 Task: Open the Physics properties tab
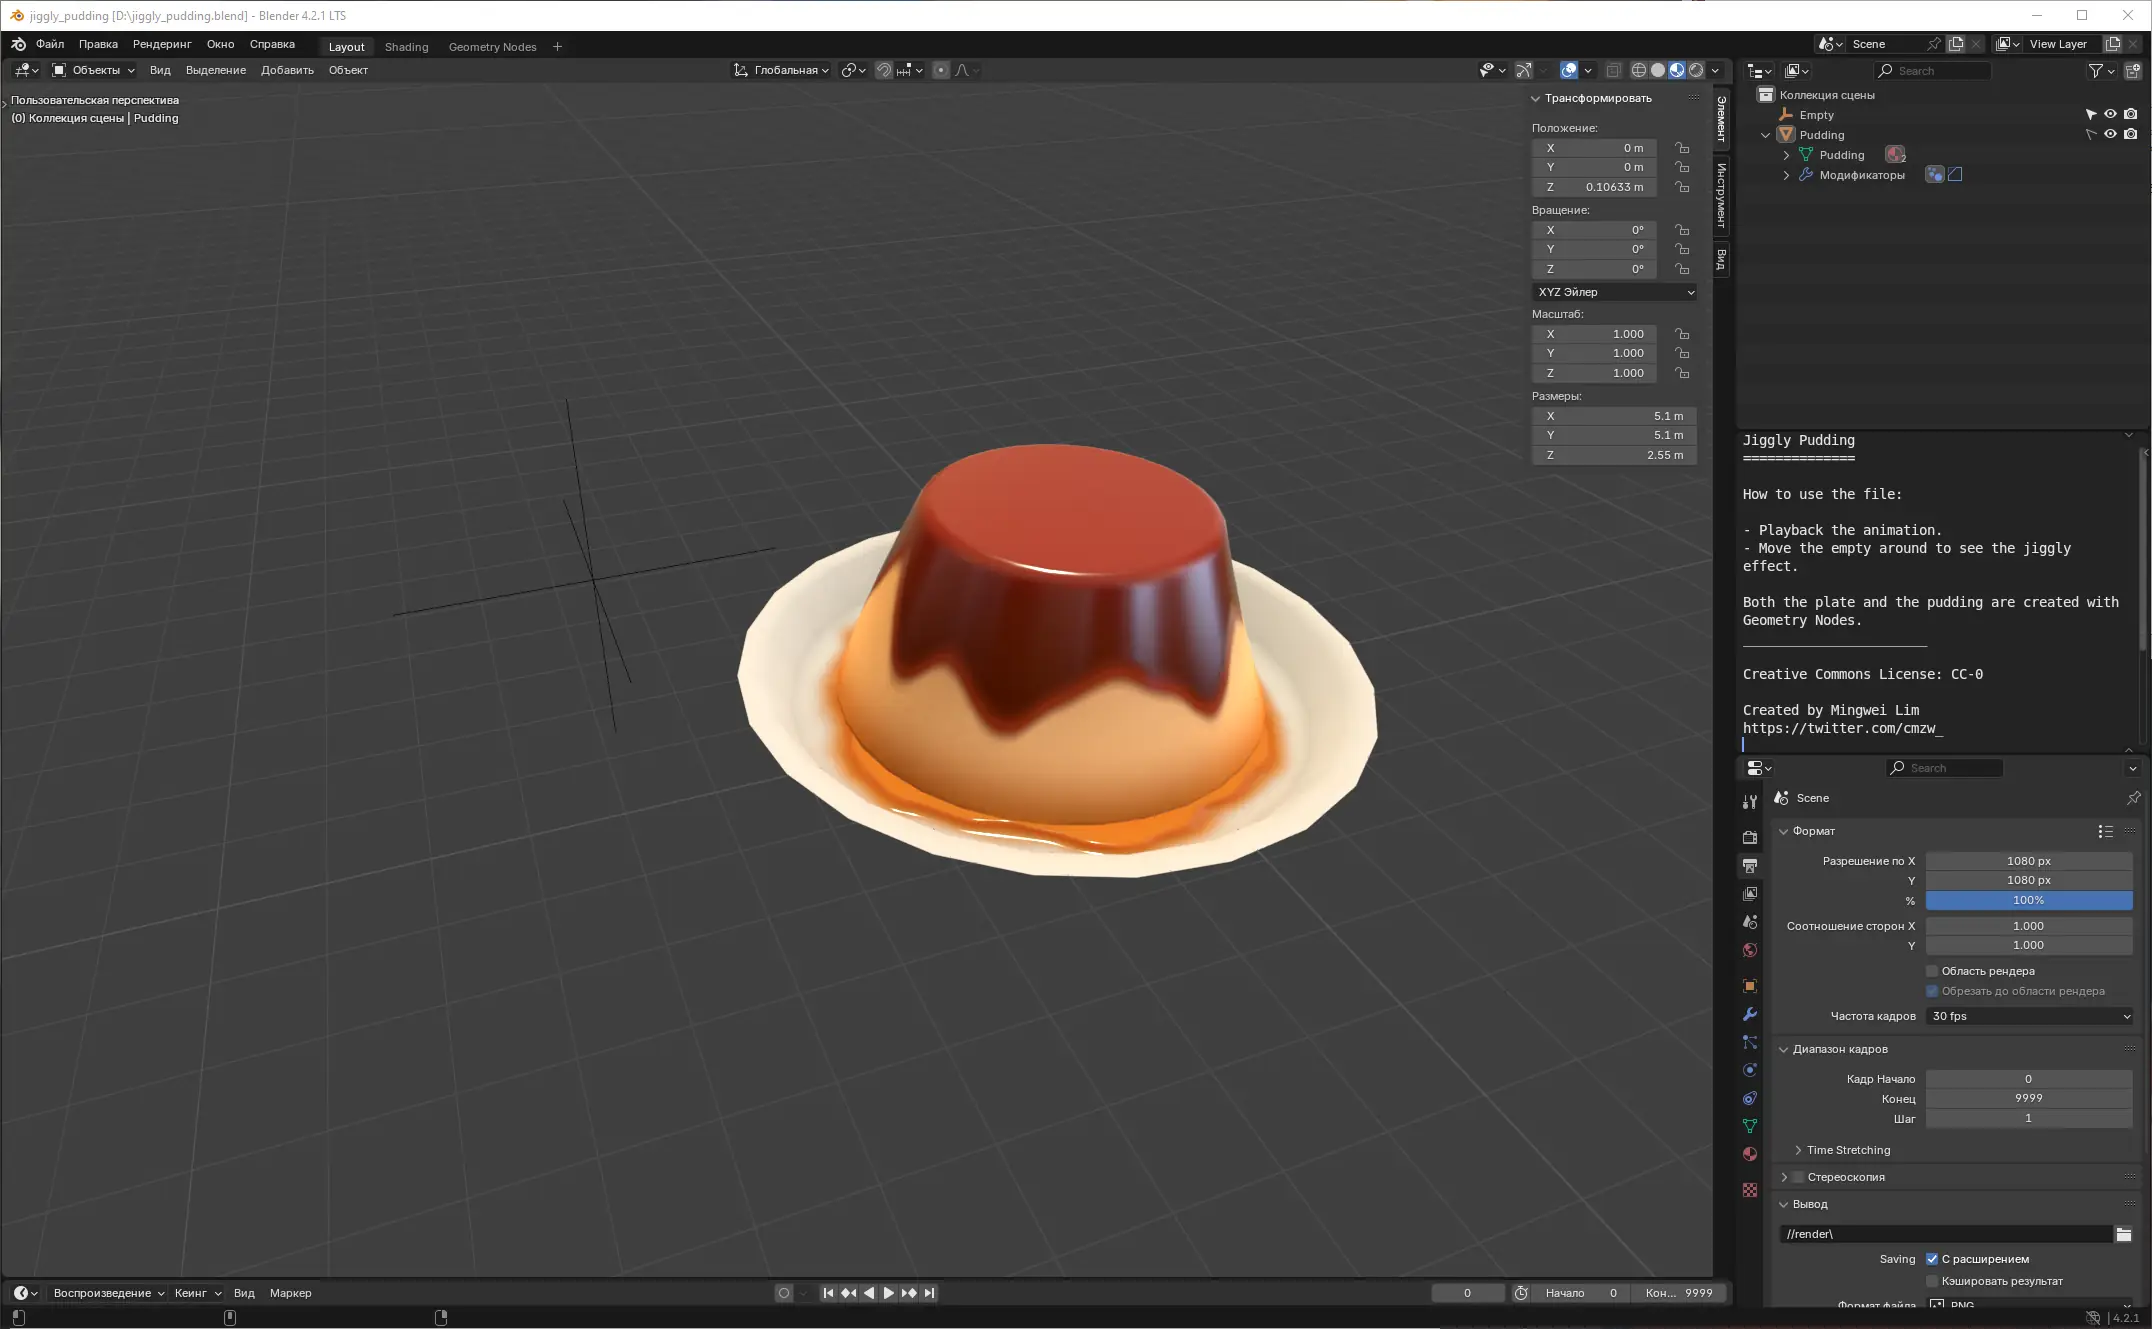[x=1750, y=1070]
